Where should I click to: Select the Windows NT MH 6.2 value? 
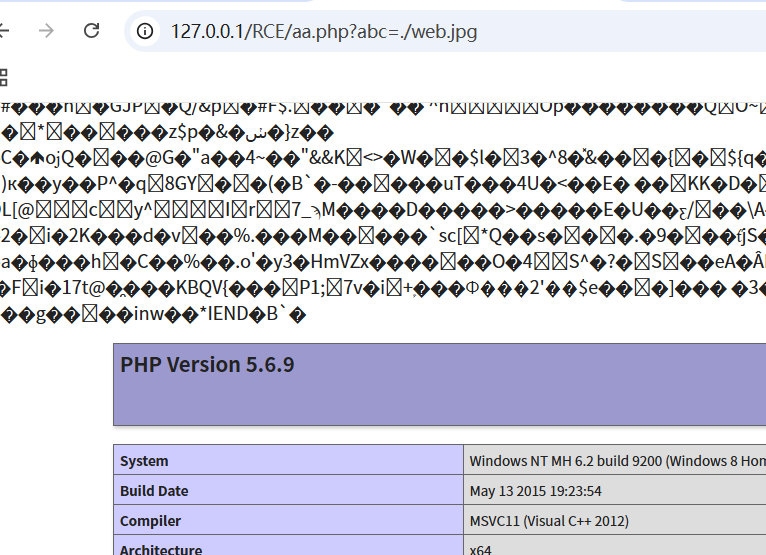[617, 461]
